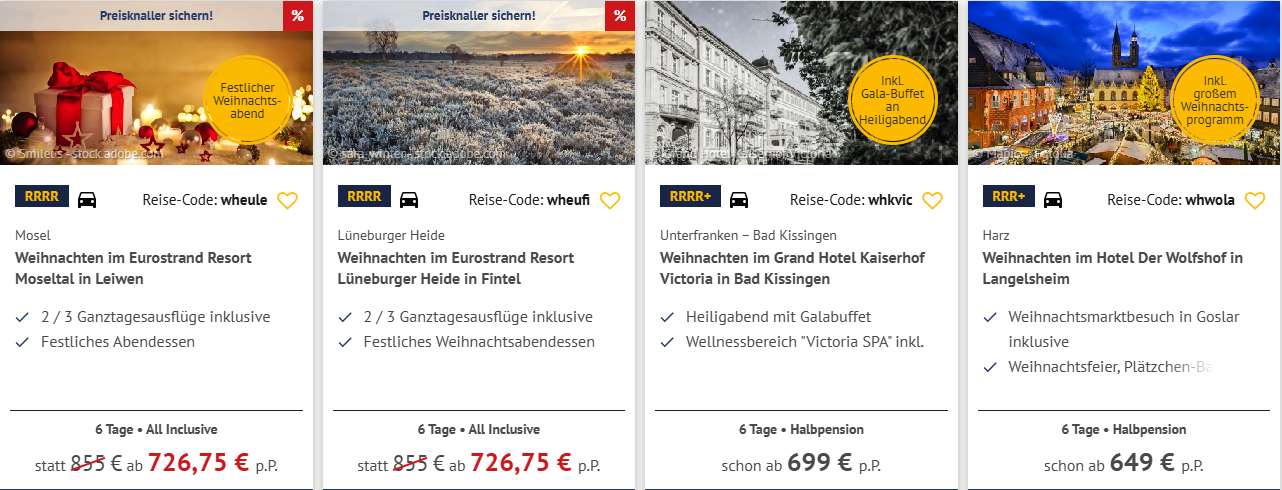The width and height of the screenshot is (1282, 490).
Task: Click the Goslar Christmas market photo
Action: click(x=1070, y=100)
